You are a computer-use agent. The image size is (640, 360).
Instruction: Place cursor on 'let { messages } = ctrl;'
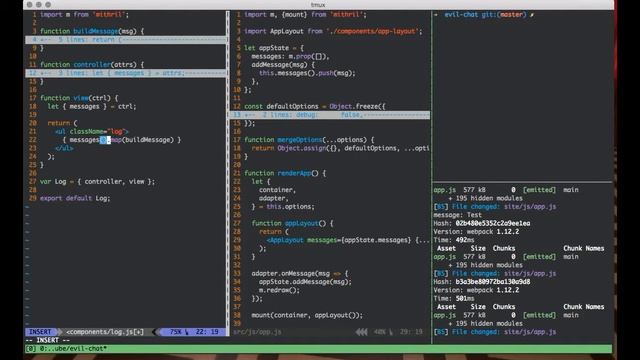pos(92,107)
